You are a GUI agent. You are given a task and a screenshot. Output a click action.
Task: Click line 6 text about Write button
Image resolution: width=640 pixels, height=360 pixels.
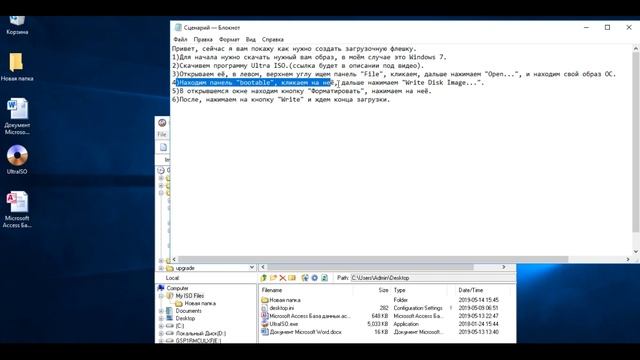click(281, 100)
